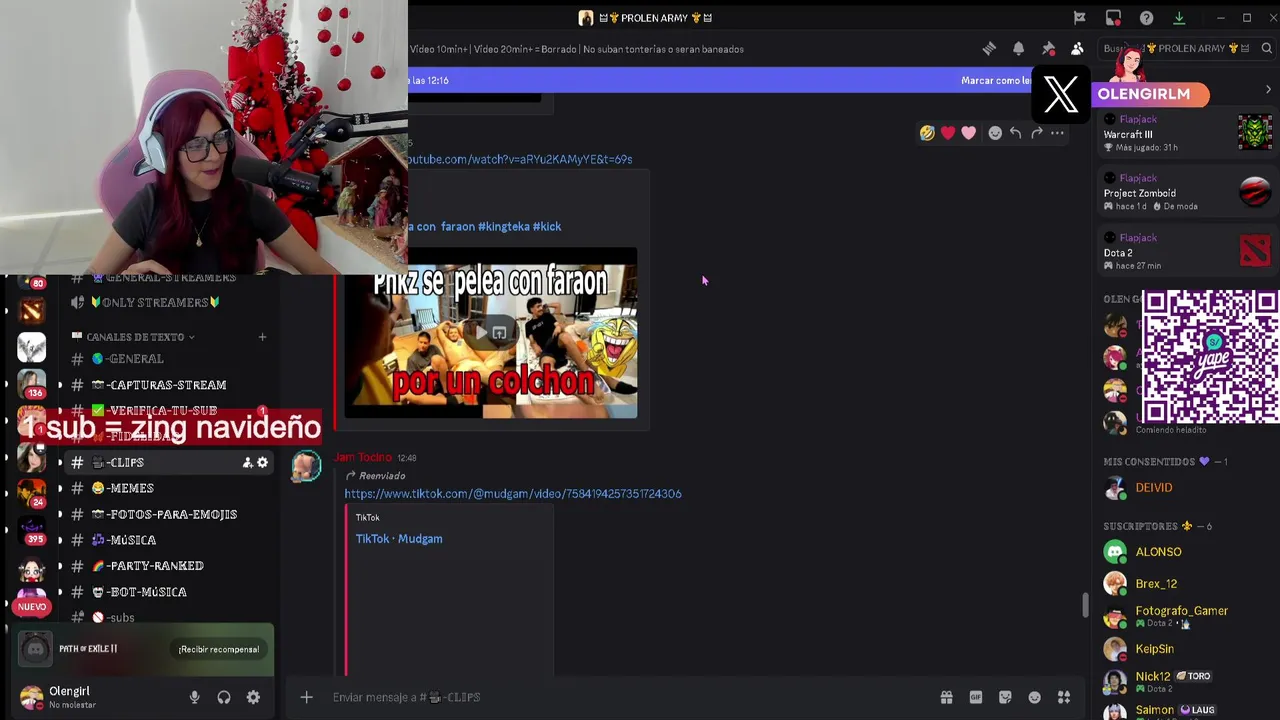Open the sticker picker
The image size is (1280, 720).
[1005, 697]
